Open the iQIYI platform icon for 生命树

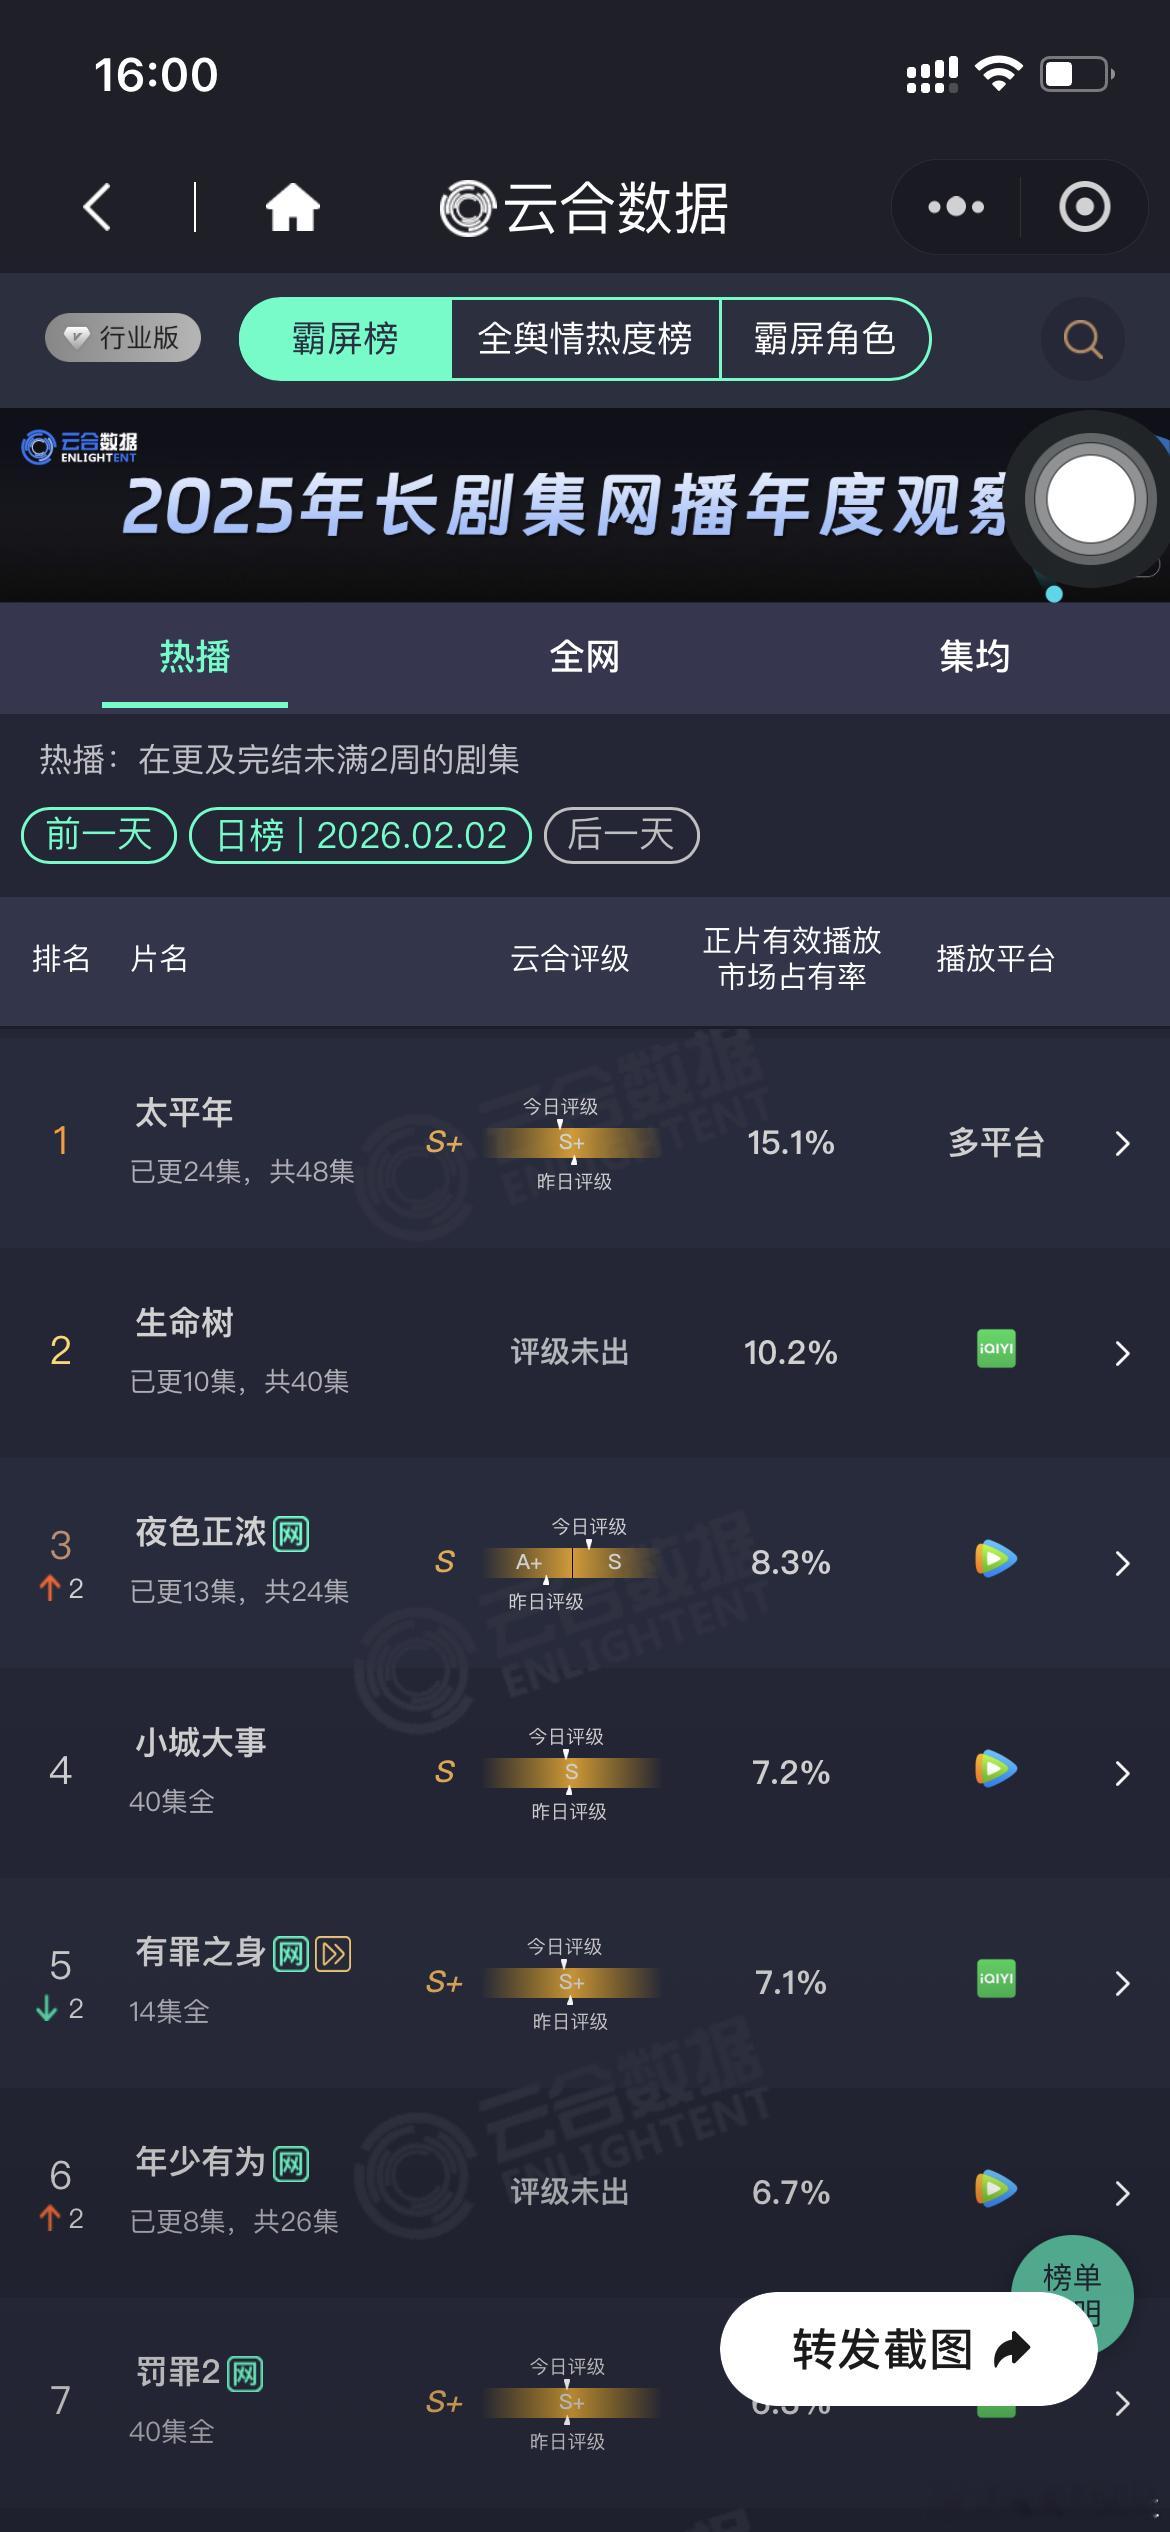995,1349
